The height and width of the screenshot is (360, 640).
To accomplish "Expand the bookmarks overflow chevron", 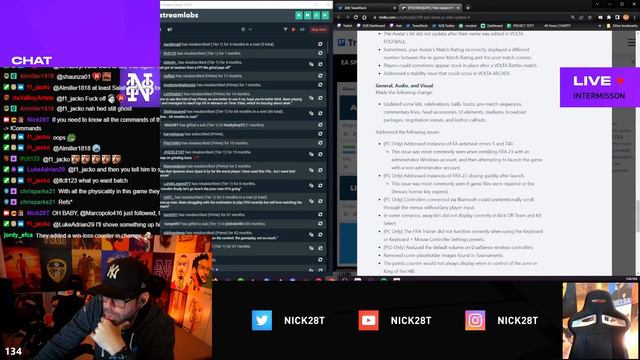I will coord(600,26).
